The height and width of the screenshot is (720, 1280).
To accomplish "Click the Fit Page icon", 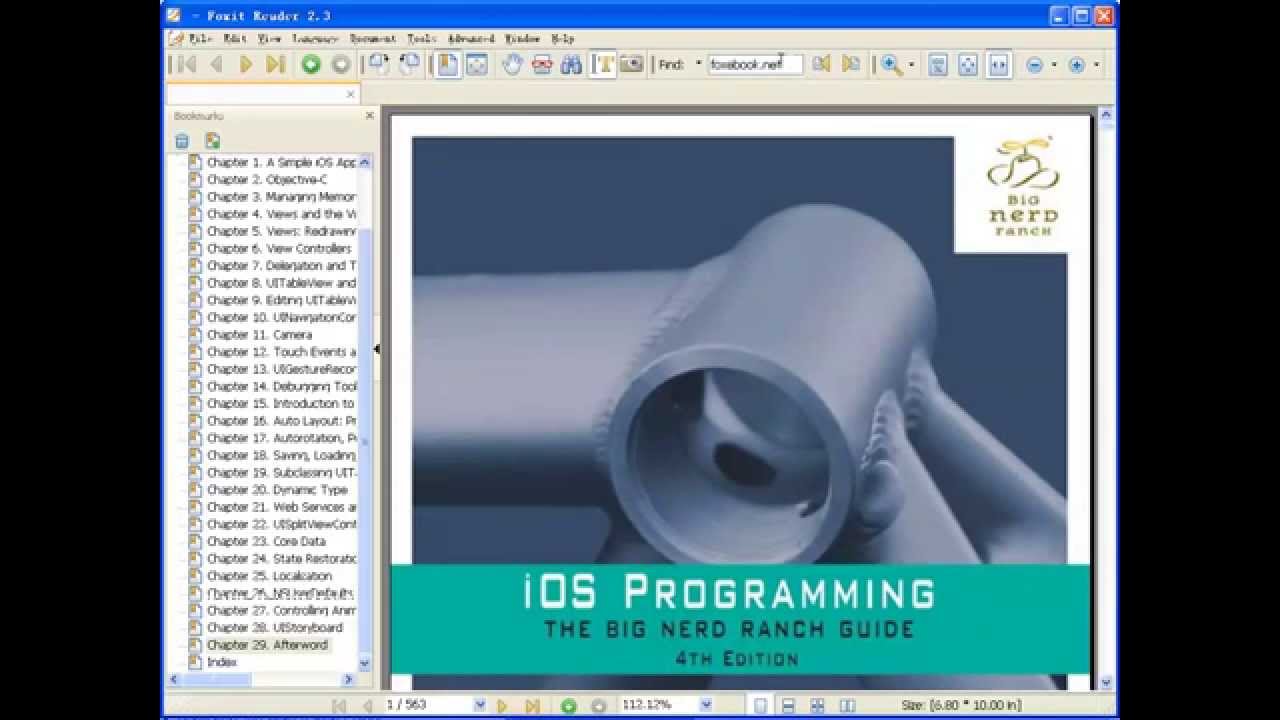I will (968, 65).
